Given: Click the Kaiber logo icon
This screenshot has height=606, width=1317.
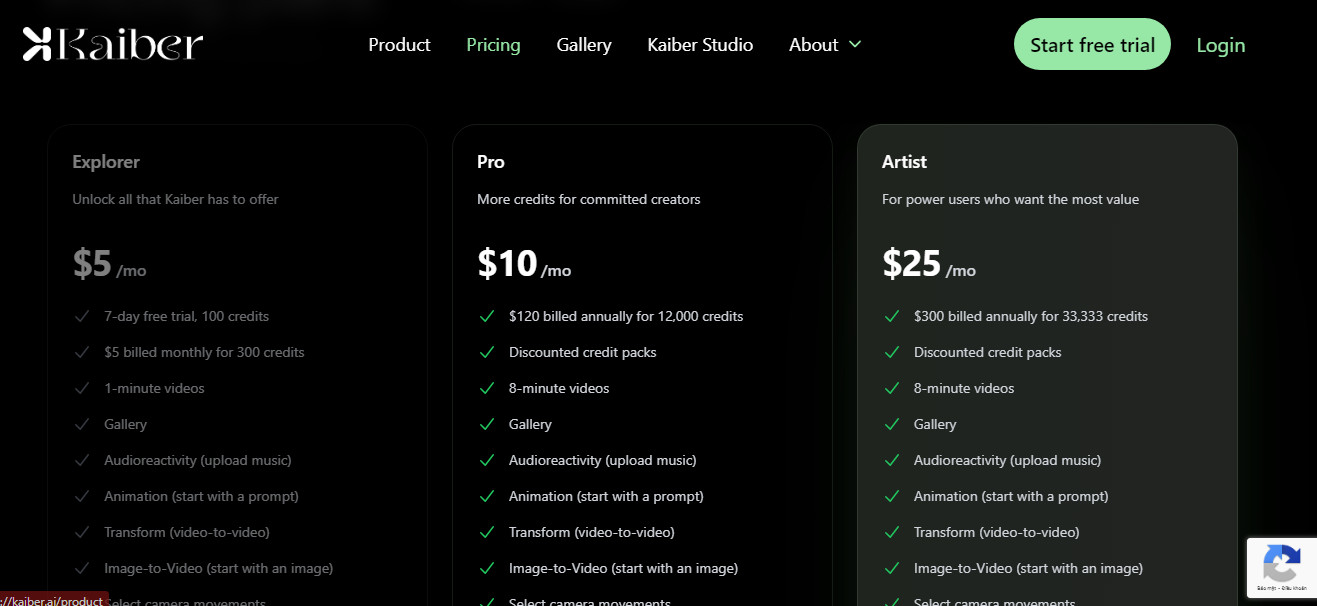Looking at the screenshot, I should [x=37, y=44].
